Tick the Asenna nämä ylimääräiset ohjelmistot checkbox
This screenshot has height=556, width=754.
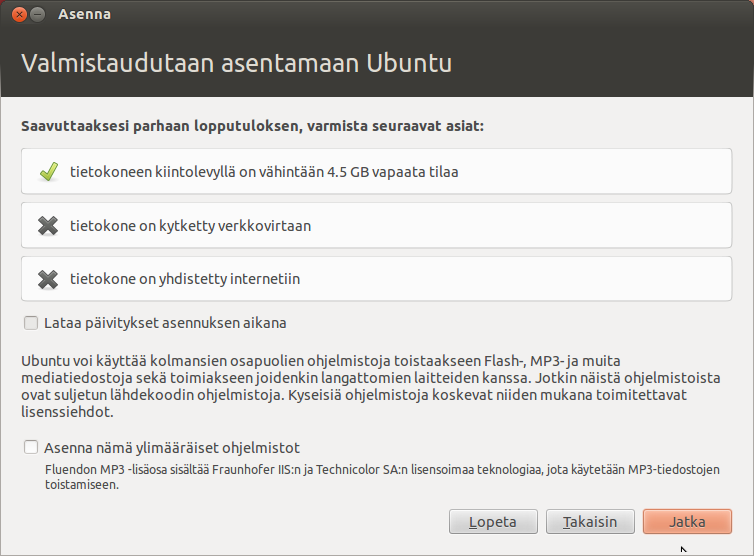(x=31, y=447)
